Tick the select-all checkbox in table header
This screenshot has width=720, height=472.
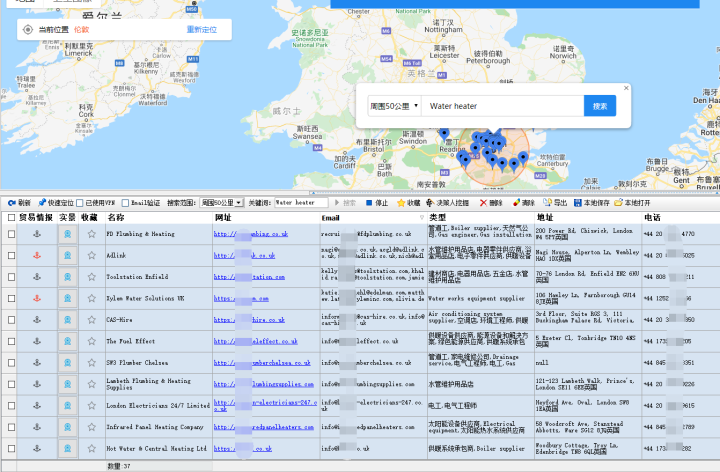click(11, 218)
